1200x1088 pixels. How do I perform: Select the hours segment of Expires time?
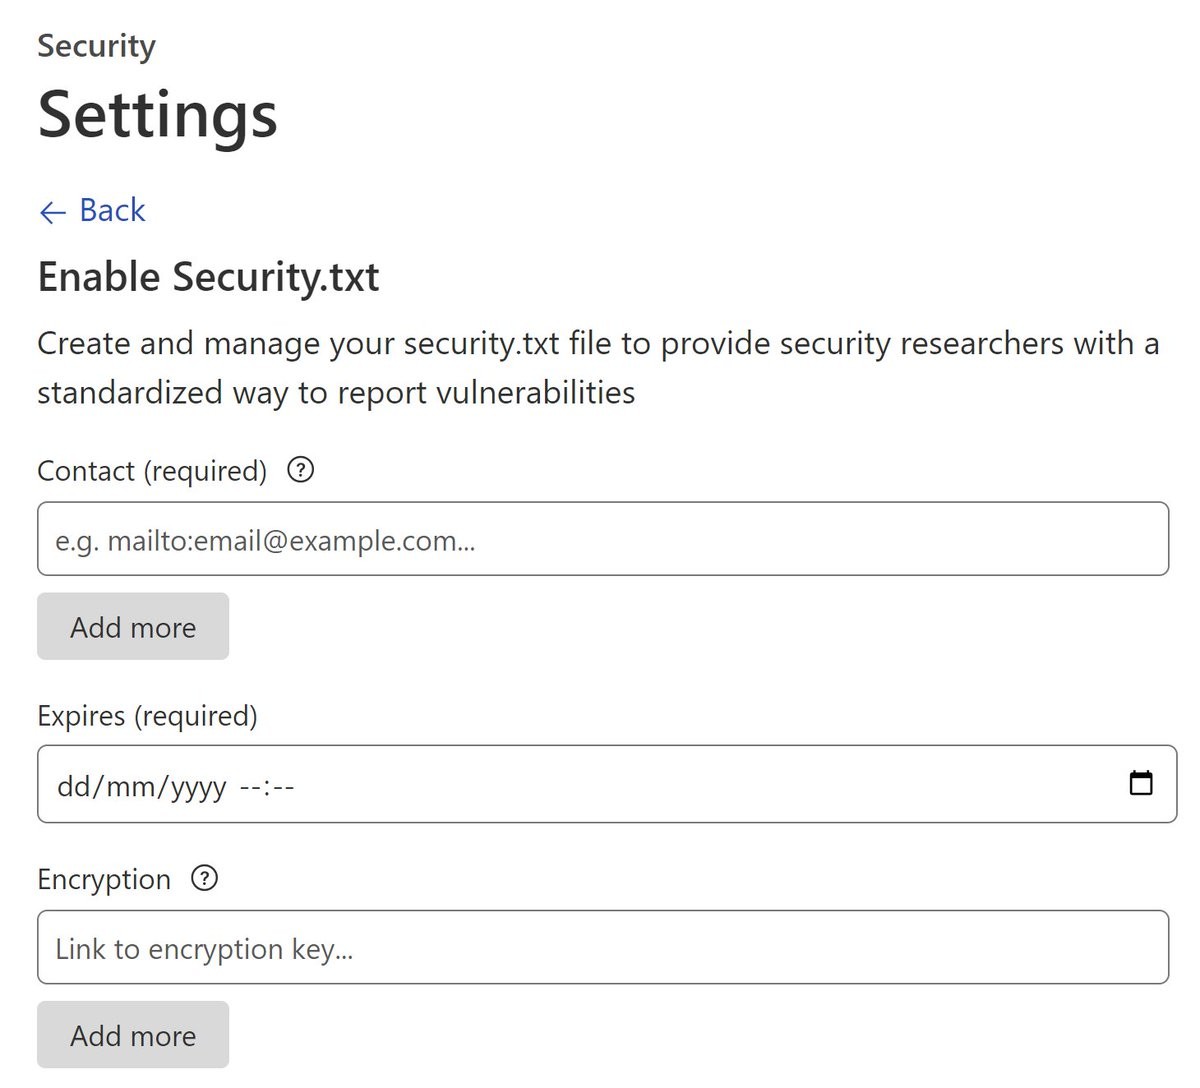point(249,786)
